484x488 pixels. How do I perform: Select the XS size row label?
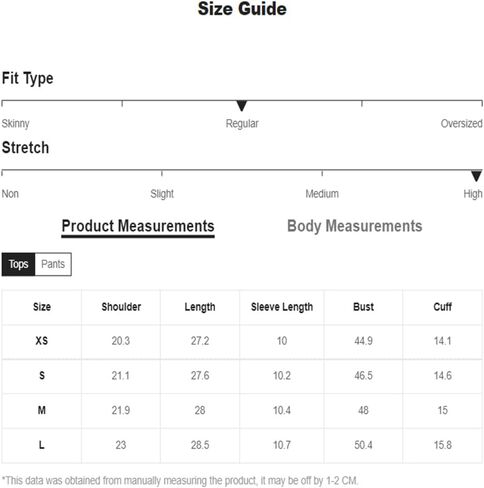[x=42, y=341]
